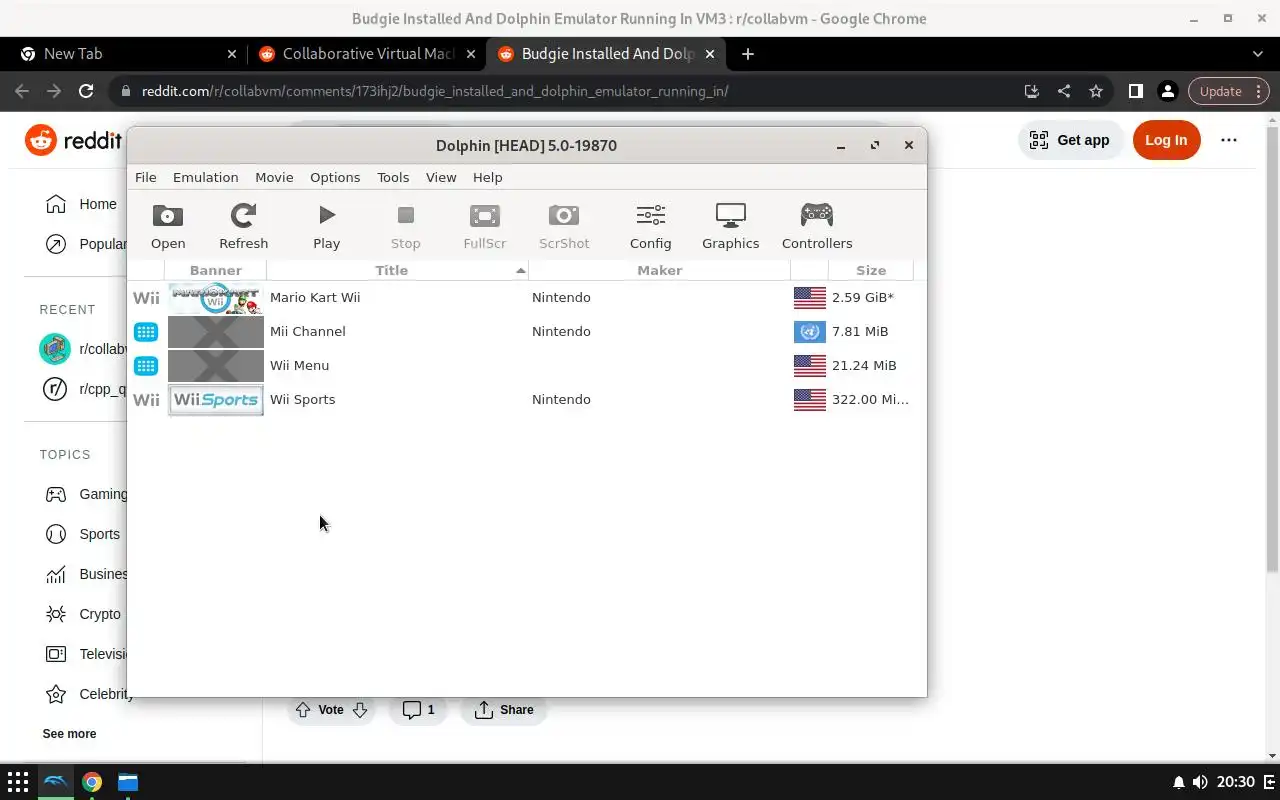Click the Wii platform icon for Wii Sports

point(146,400)
